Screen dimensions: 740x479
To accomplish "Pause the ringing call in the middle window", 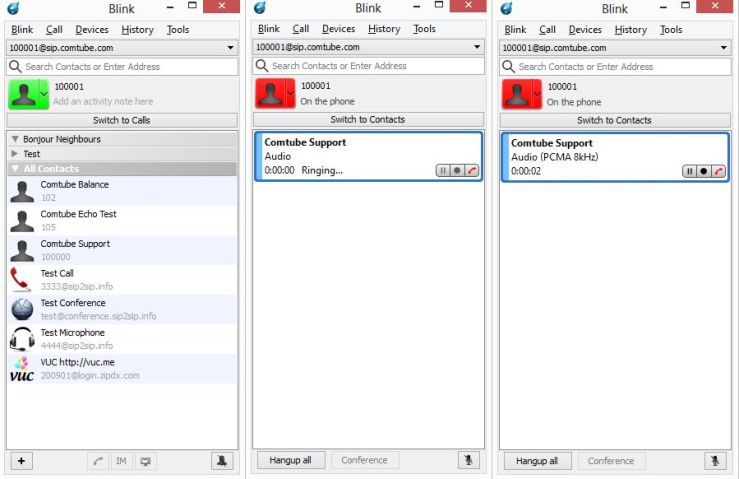I will coord(443,170).
